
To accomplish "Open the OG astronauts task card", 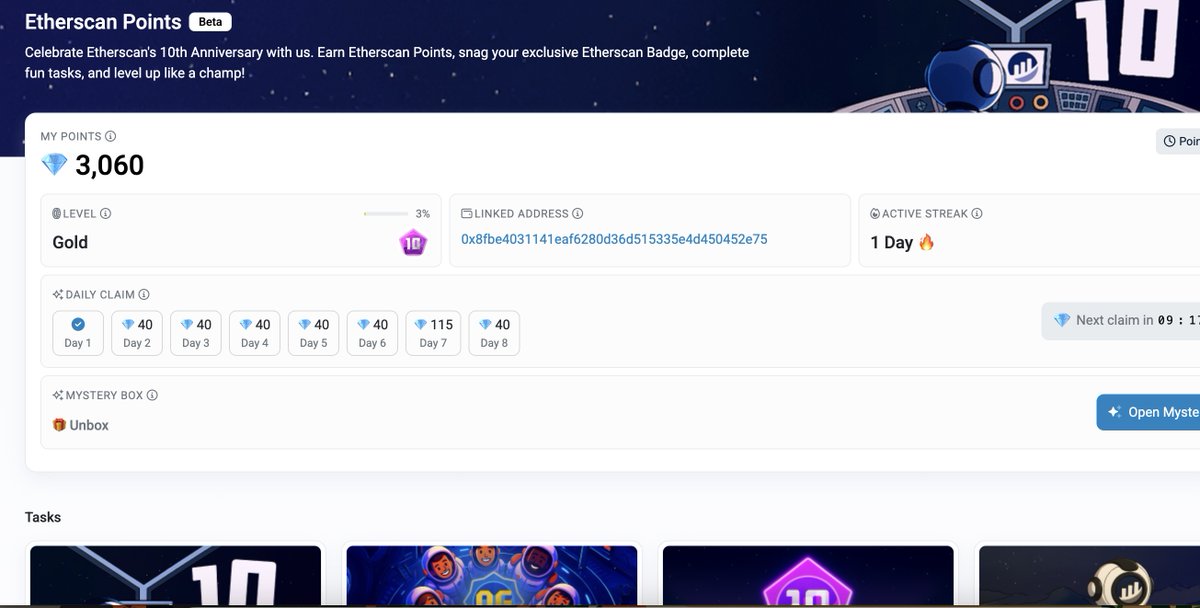I will tap(491, 575).
